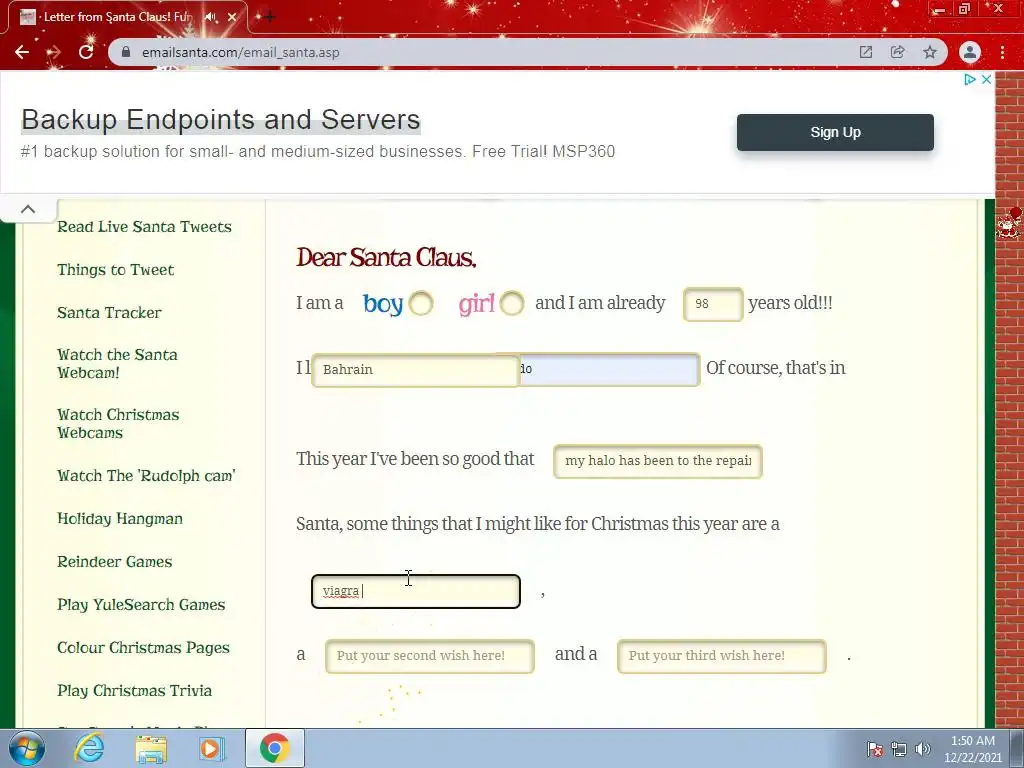Click the Bahrain country field

[x=415, y=370]
